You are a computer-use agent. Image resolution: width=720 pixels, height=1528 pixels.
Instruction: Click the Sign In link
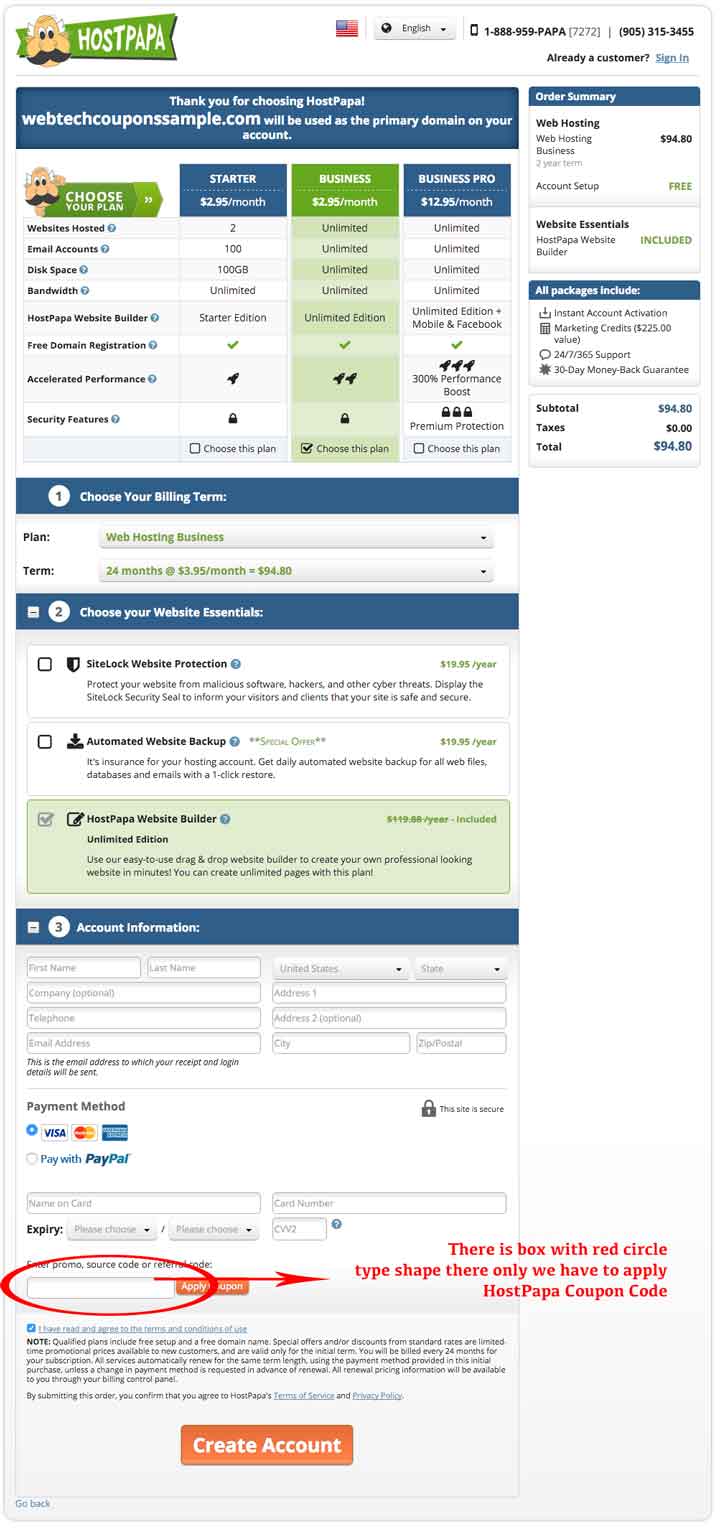pyautogui.click(x=672, y=58)
